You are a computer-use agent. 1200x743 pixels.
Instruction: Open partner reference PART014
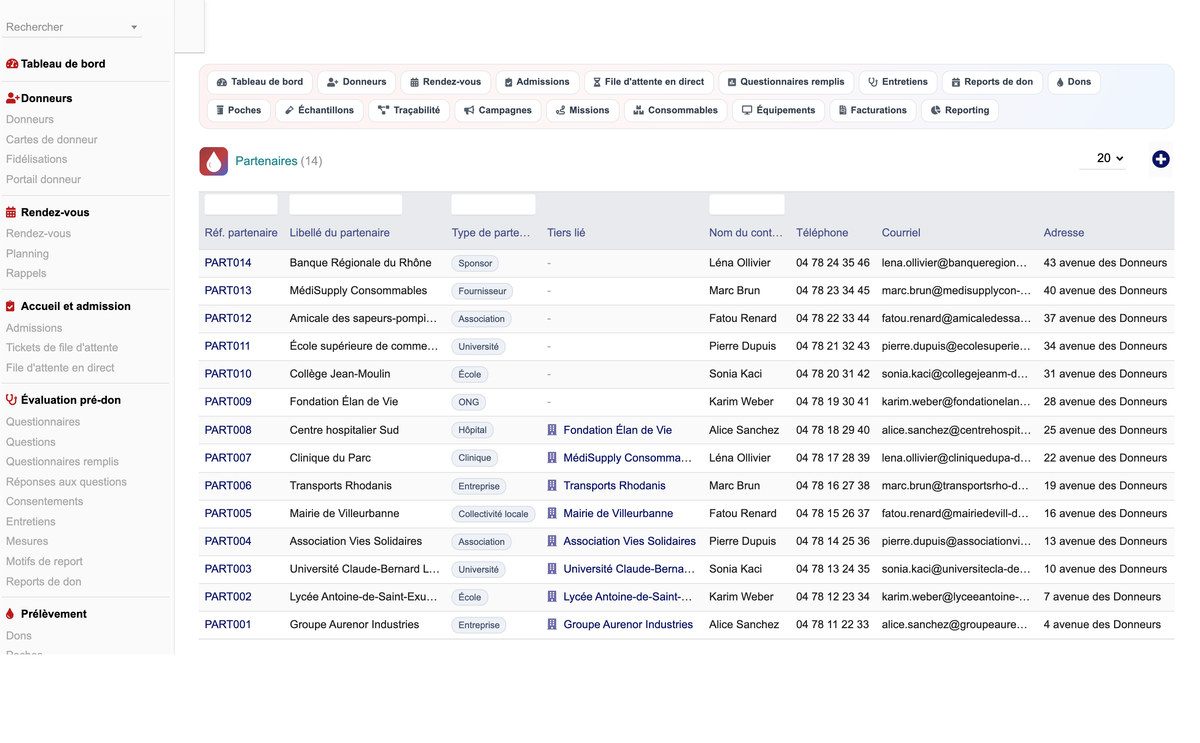pyautogui.click(x=228, y=263)
